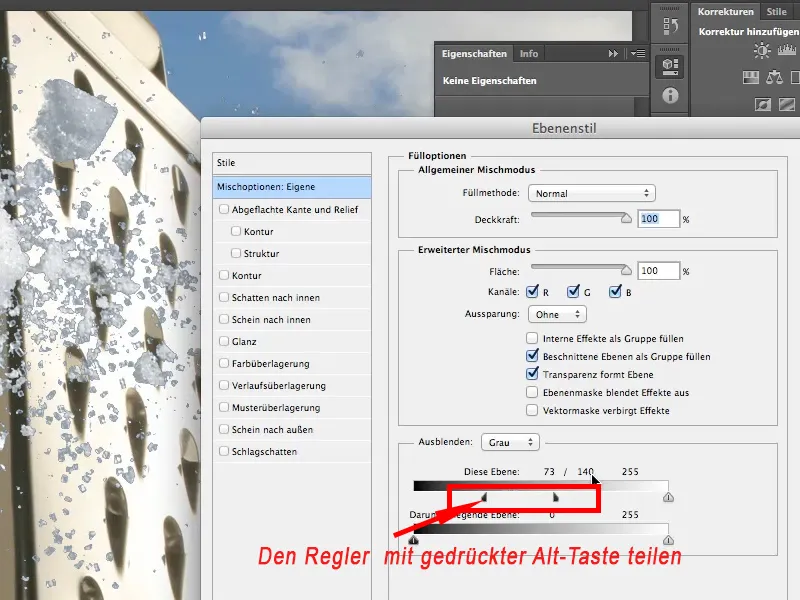
Task: Open the Füllmethode Normal dropdown
Action: click(592, 193)
